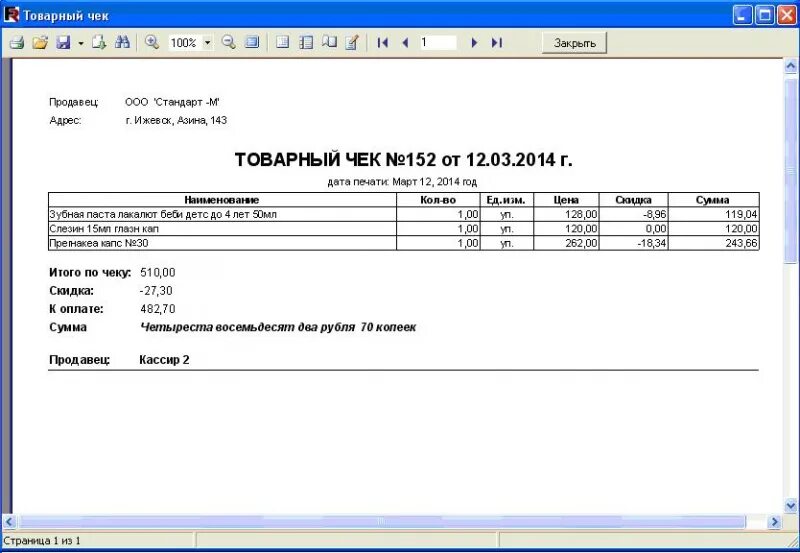
Task: Zoom in with the magnifier plus icon
Action: click(x=152, y=43)
